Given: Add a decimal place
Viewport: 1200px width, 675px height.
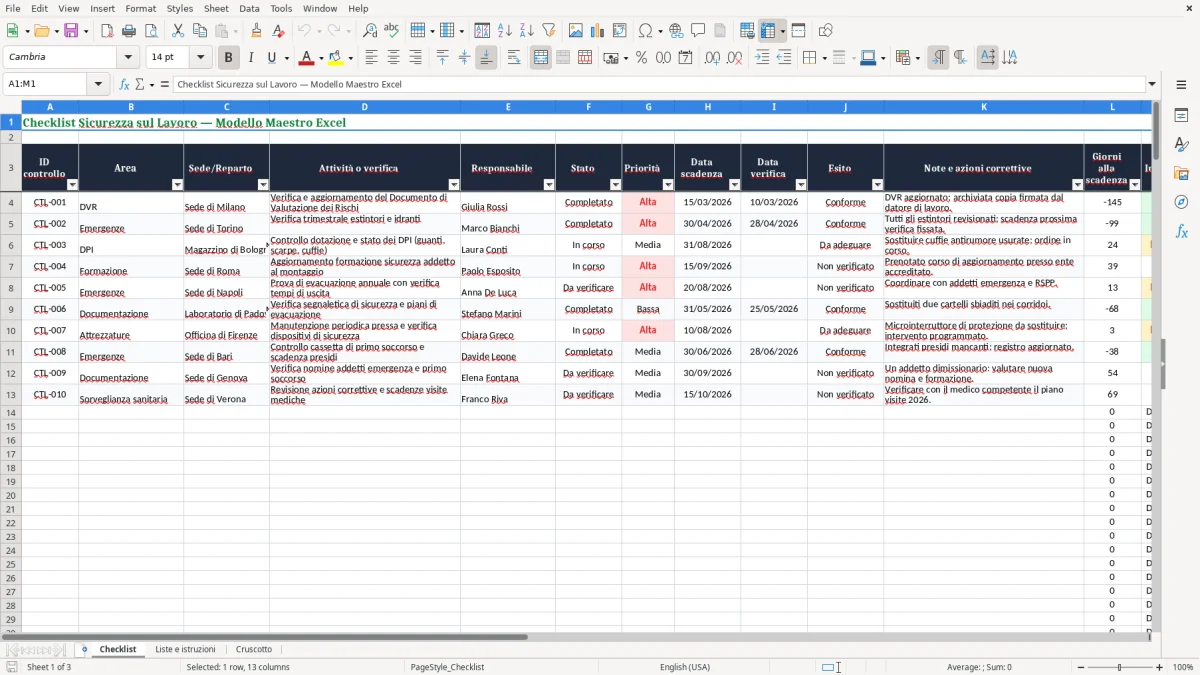Looking at the screenshot, I should pyautogui.click(x=712, y=58).
